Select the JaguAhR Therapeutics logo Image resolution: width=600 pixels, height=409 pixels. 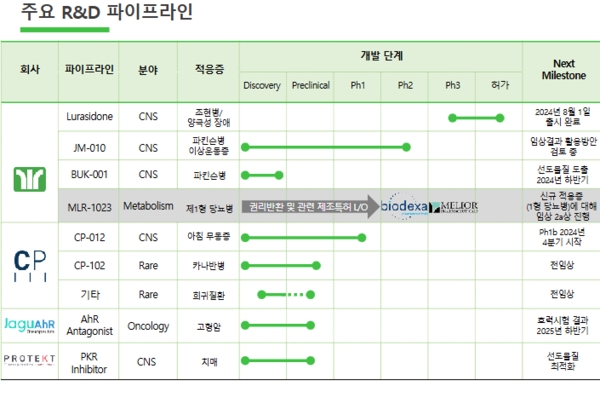pyautogui.click(x=29, y=324)
